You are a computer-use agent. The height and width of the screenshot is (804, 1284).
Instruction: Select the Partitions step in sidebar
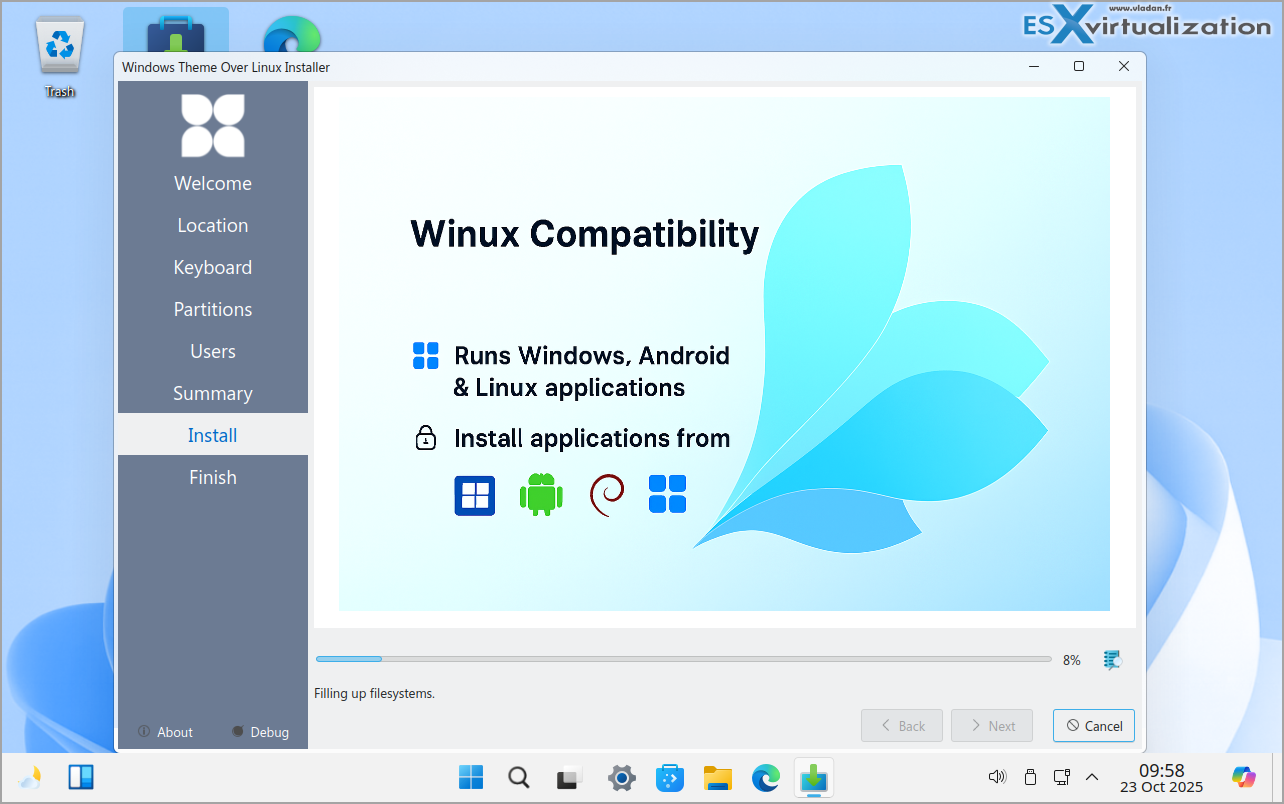click(213, 309)
